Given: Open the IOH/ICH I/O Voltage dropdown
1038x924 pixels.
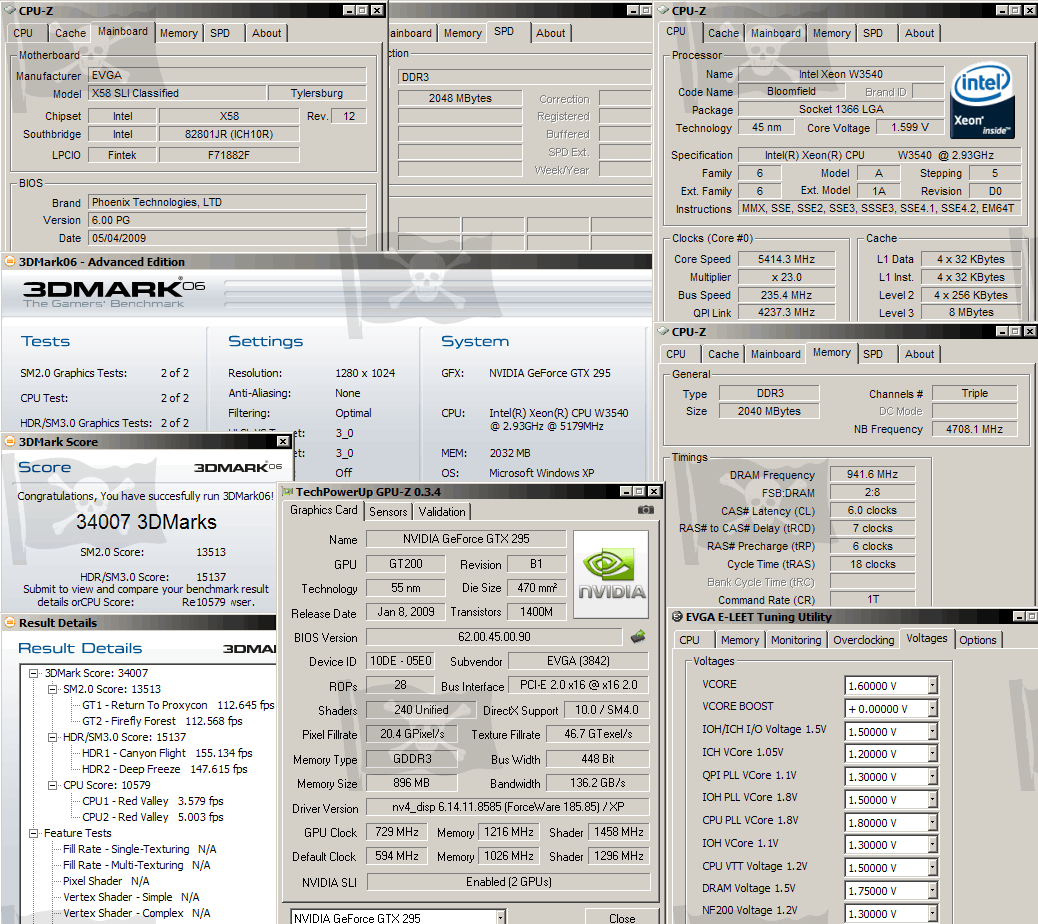Looking at the screenshot, I should point(932,731).
